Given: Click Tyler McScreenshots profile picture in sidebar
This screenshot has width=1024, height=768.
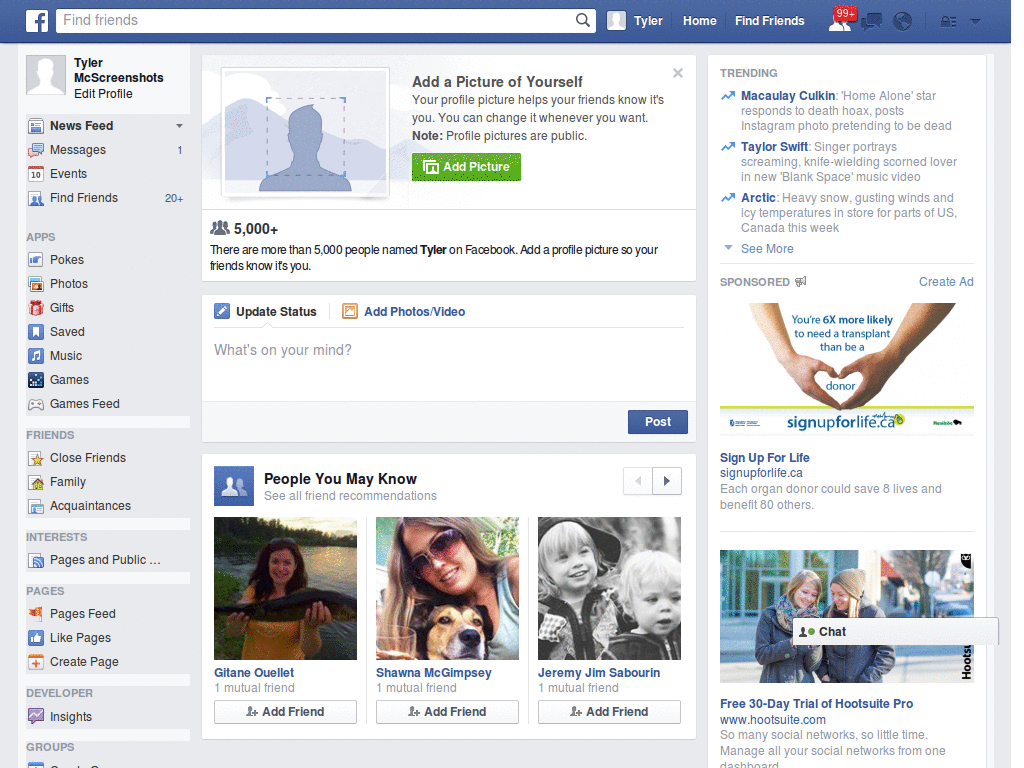Looking at the screenshot, I should coord(46,75).
